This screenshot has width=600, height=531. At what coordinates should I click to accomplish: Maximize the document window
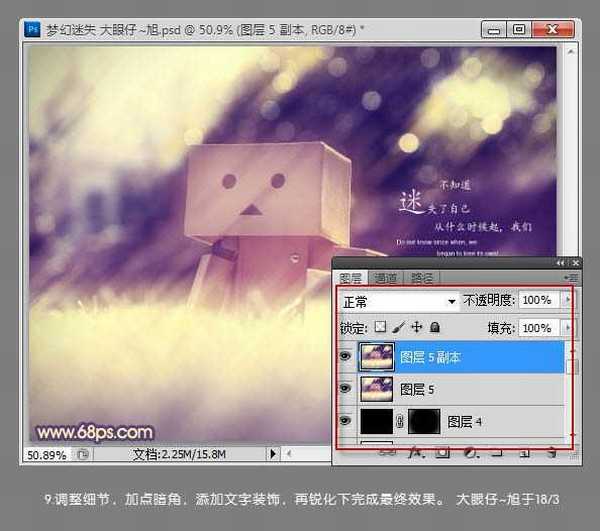coord(519,30)
